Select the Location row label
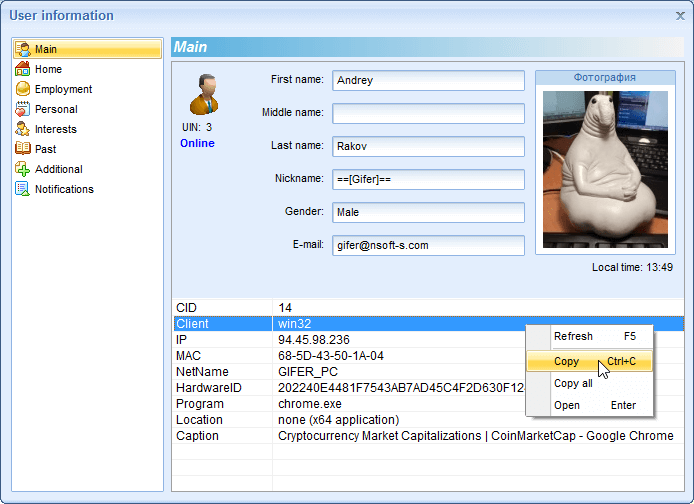This screenshot has width=694, height=504. pos(199,419)
